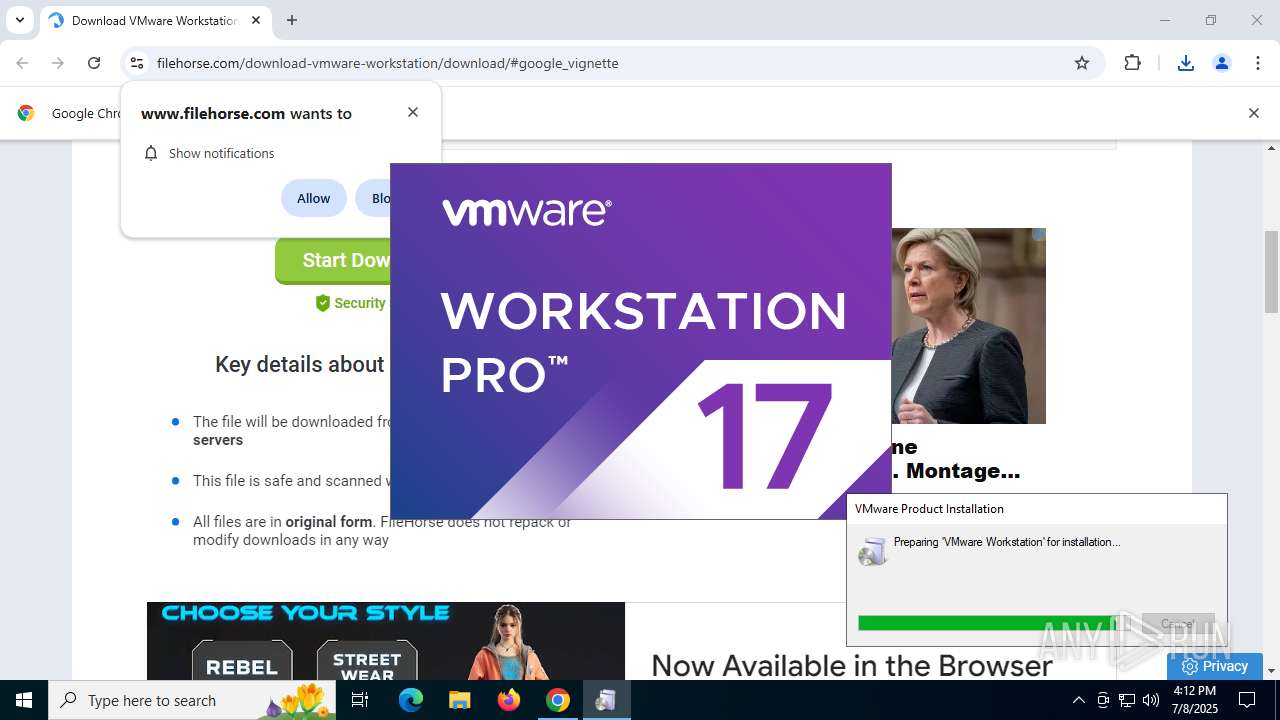The height and width of the screenshot is (720, 1280).
Task: Click the Chrome forward arrow
Action: [x=58, y=63]
